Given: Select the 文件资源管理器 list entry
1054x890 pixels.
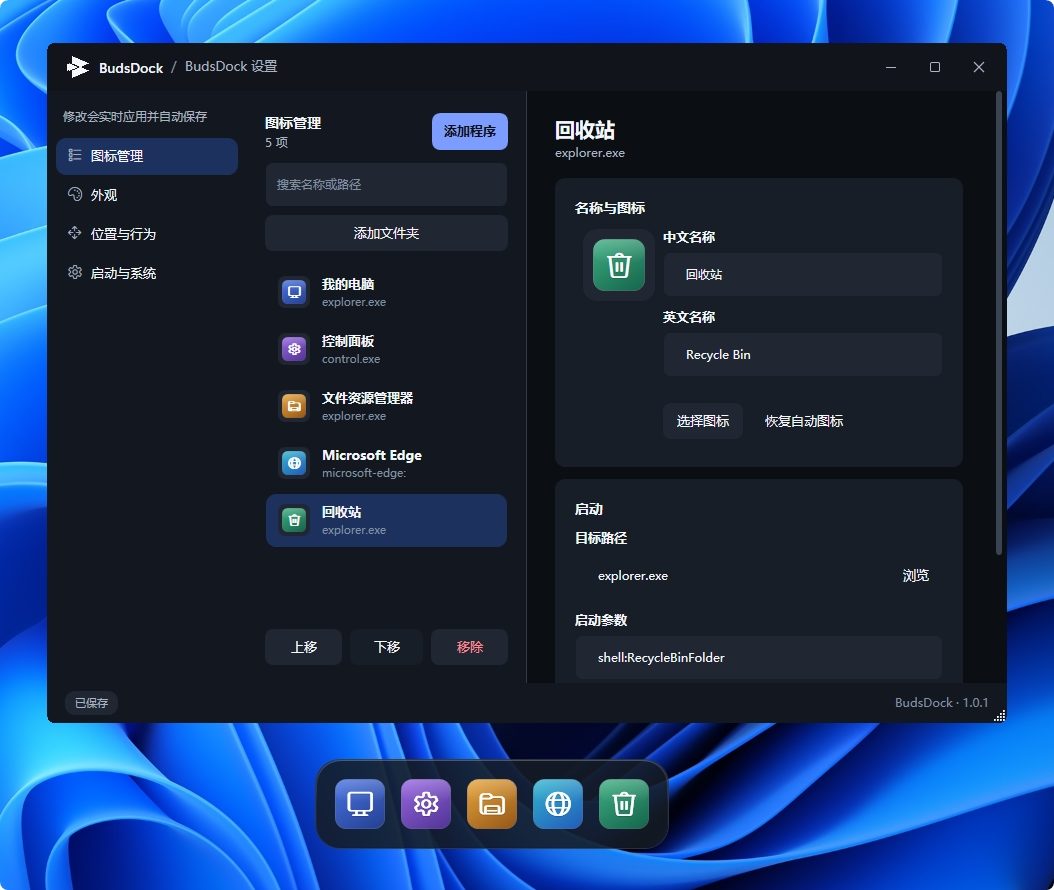Looking at the screenshot, I should [x=386, y=406].
